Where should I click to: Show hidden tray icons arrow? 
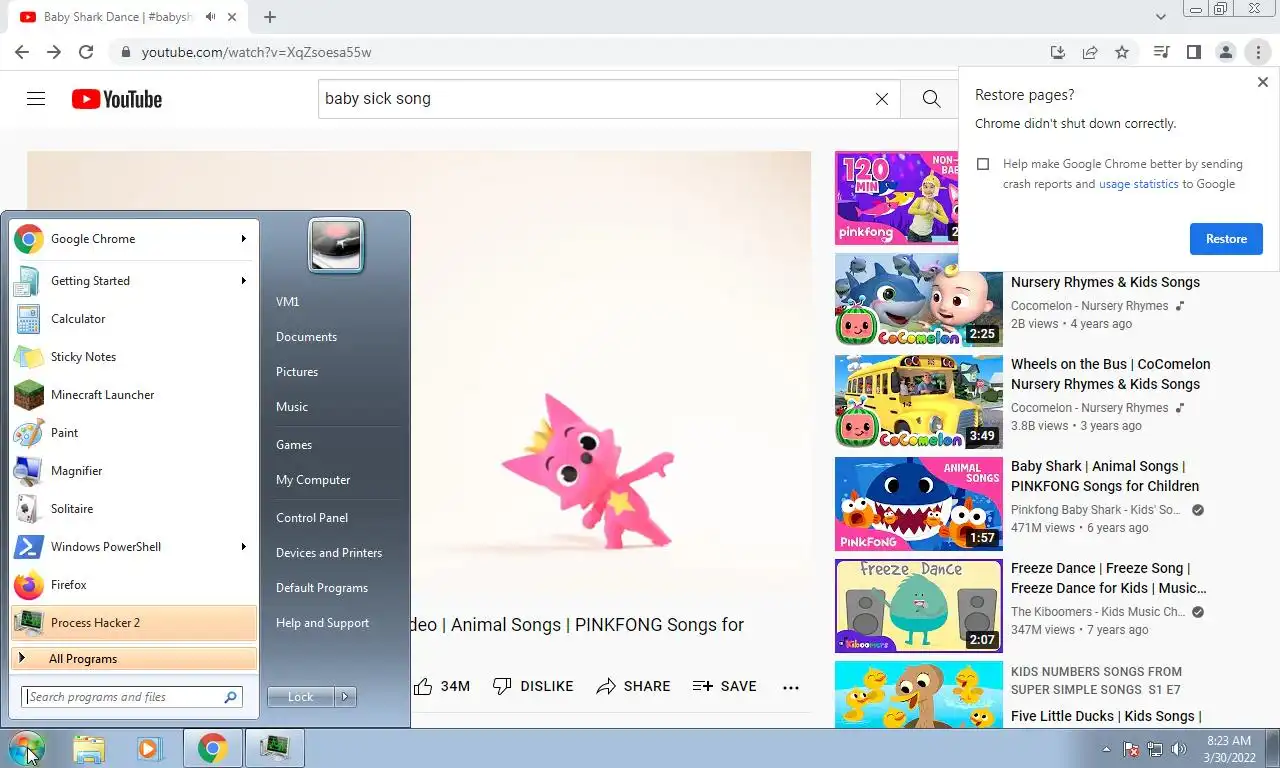(1106, 749)
